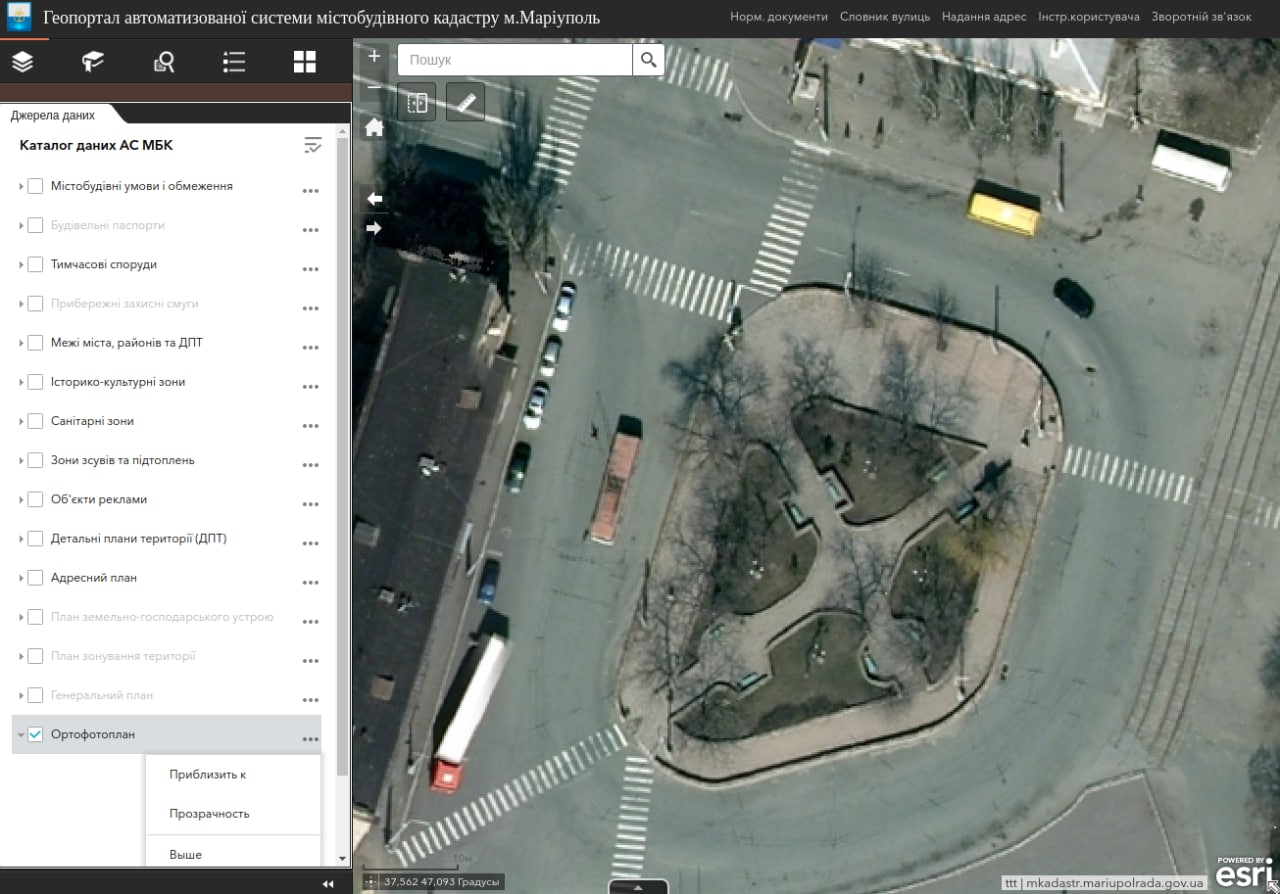Open the legend list icon
The height and width of the screenshot is (894, 1280).
[234, 62]
